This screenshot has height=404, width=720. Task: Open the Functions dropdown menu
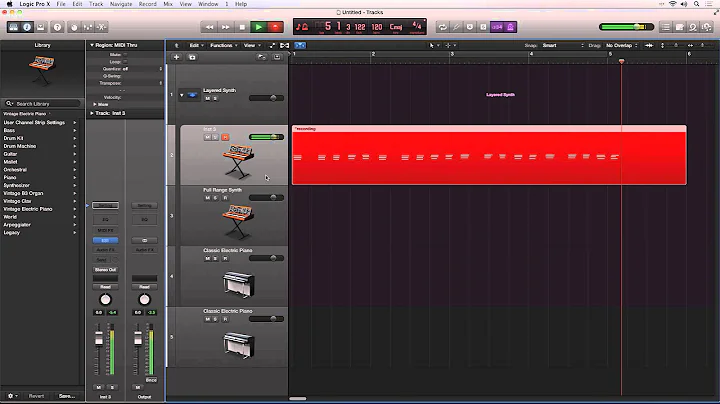pyautogui.click(x=224, y=45)
